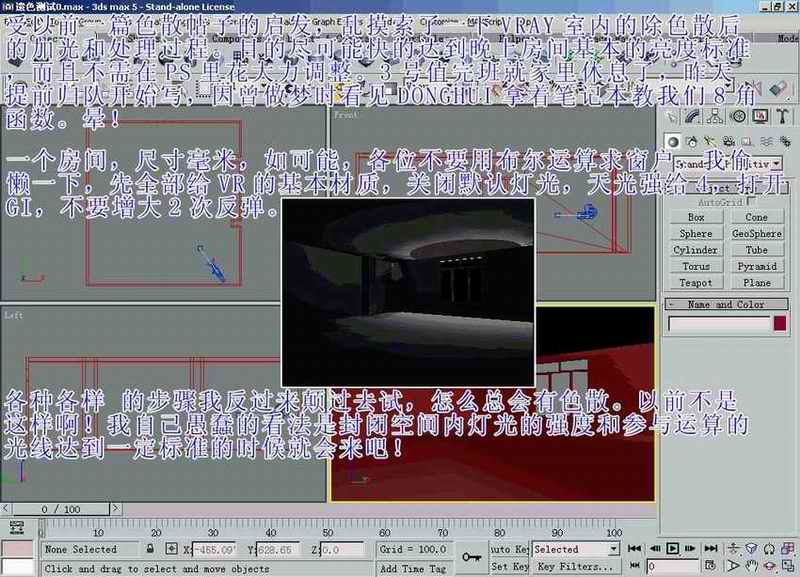
Task: Toggle Set Key animation mode
Action: pos(509,566)
